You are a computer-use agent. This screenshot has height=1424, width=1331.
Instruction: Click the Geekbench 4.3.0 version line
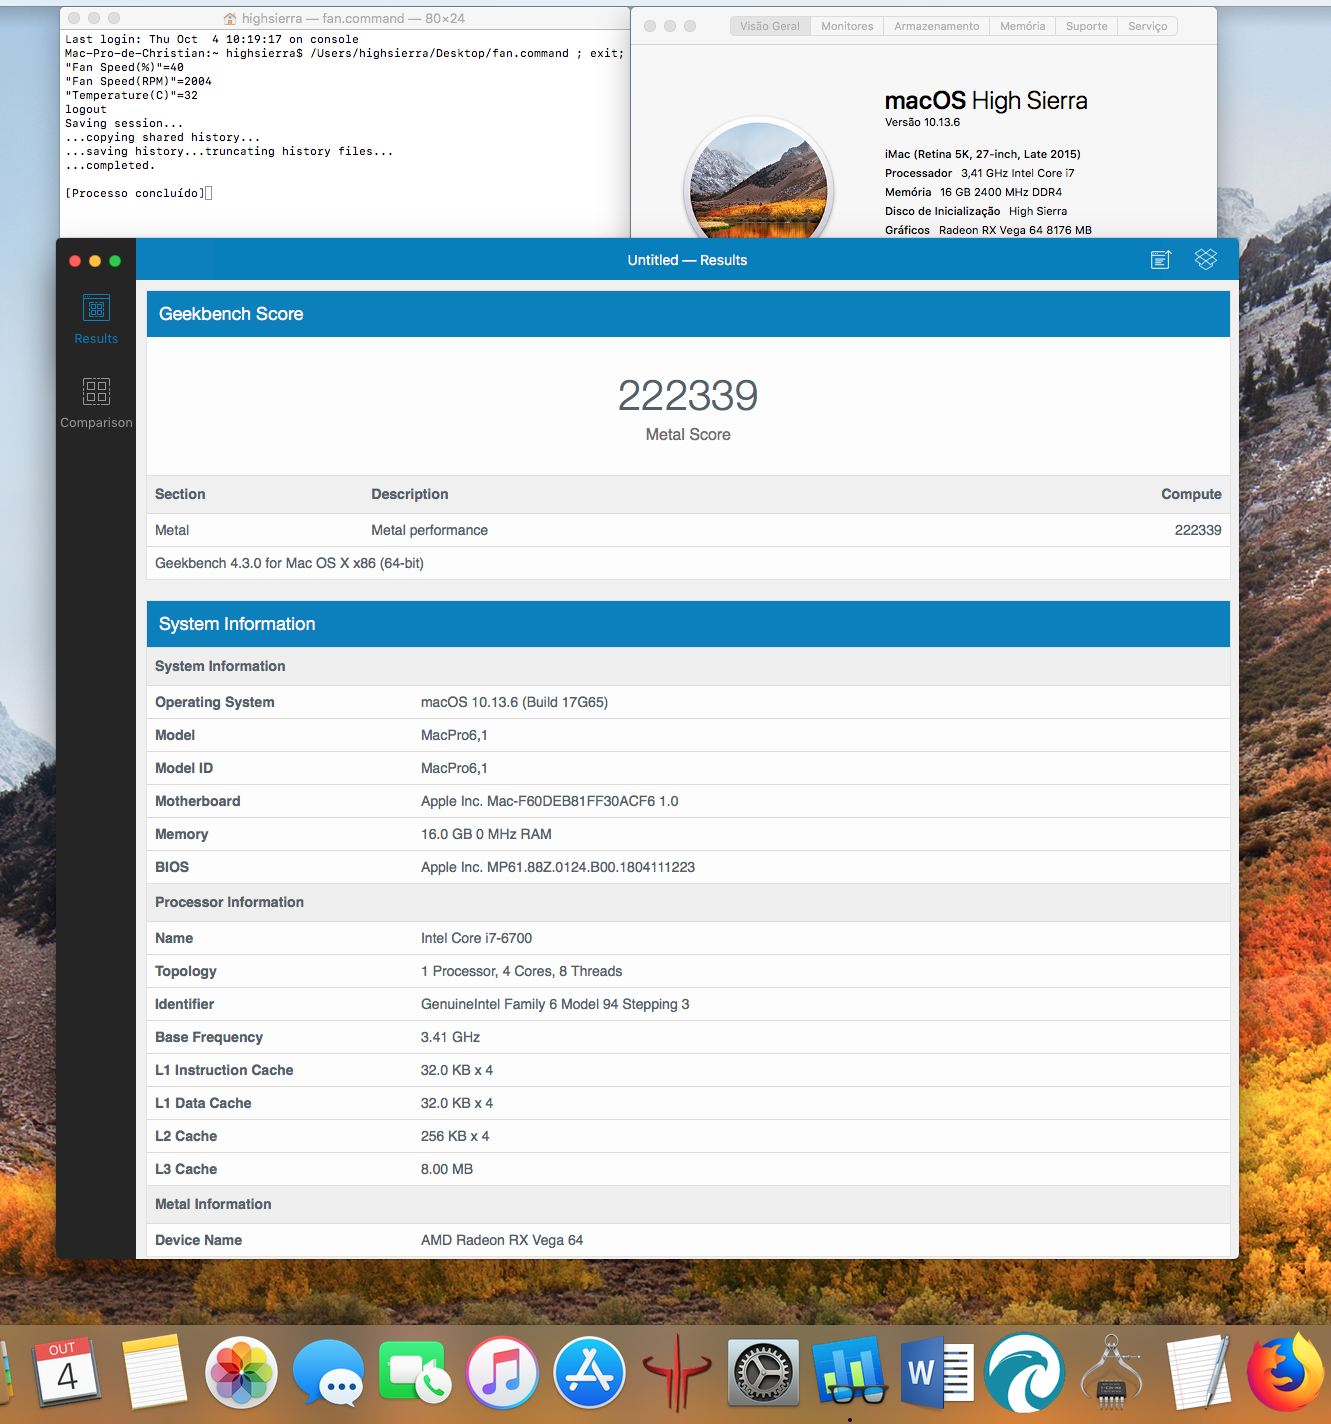(289, 563)
